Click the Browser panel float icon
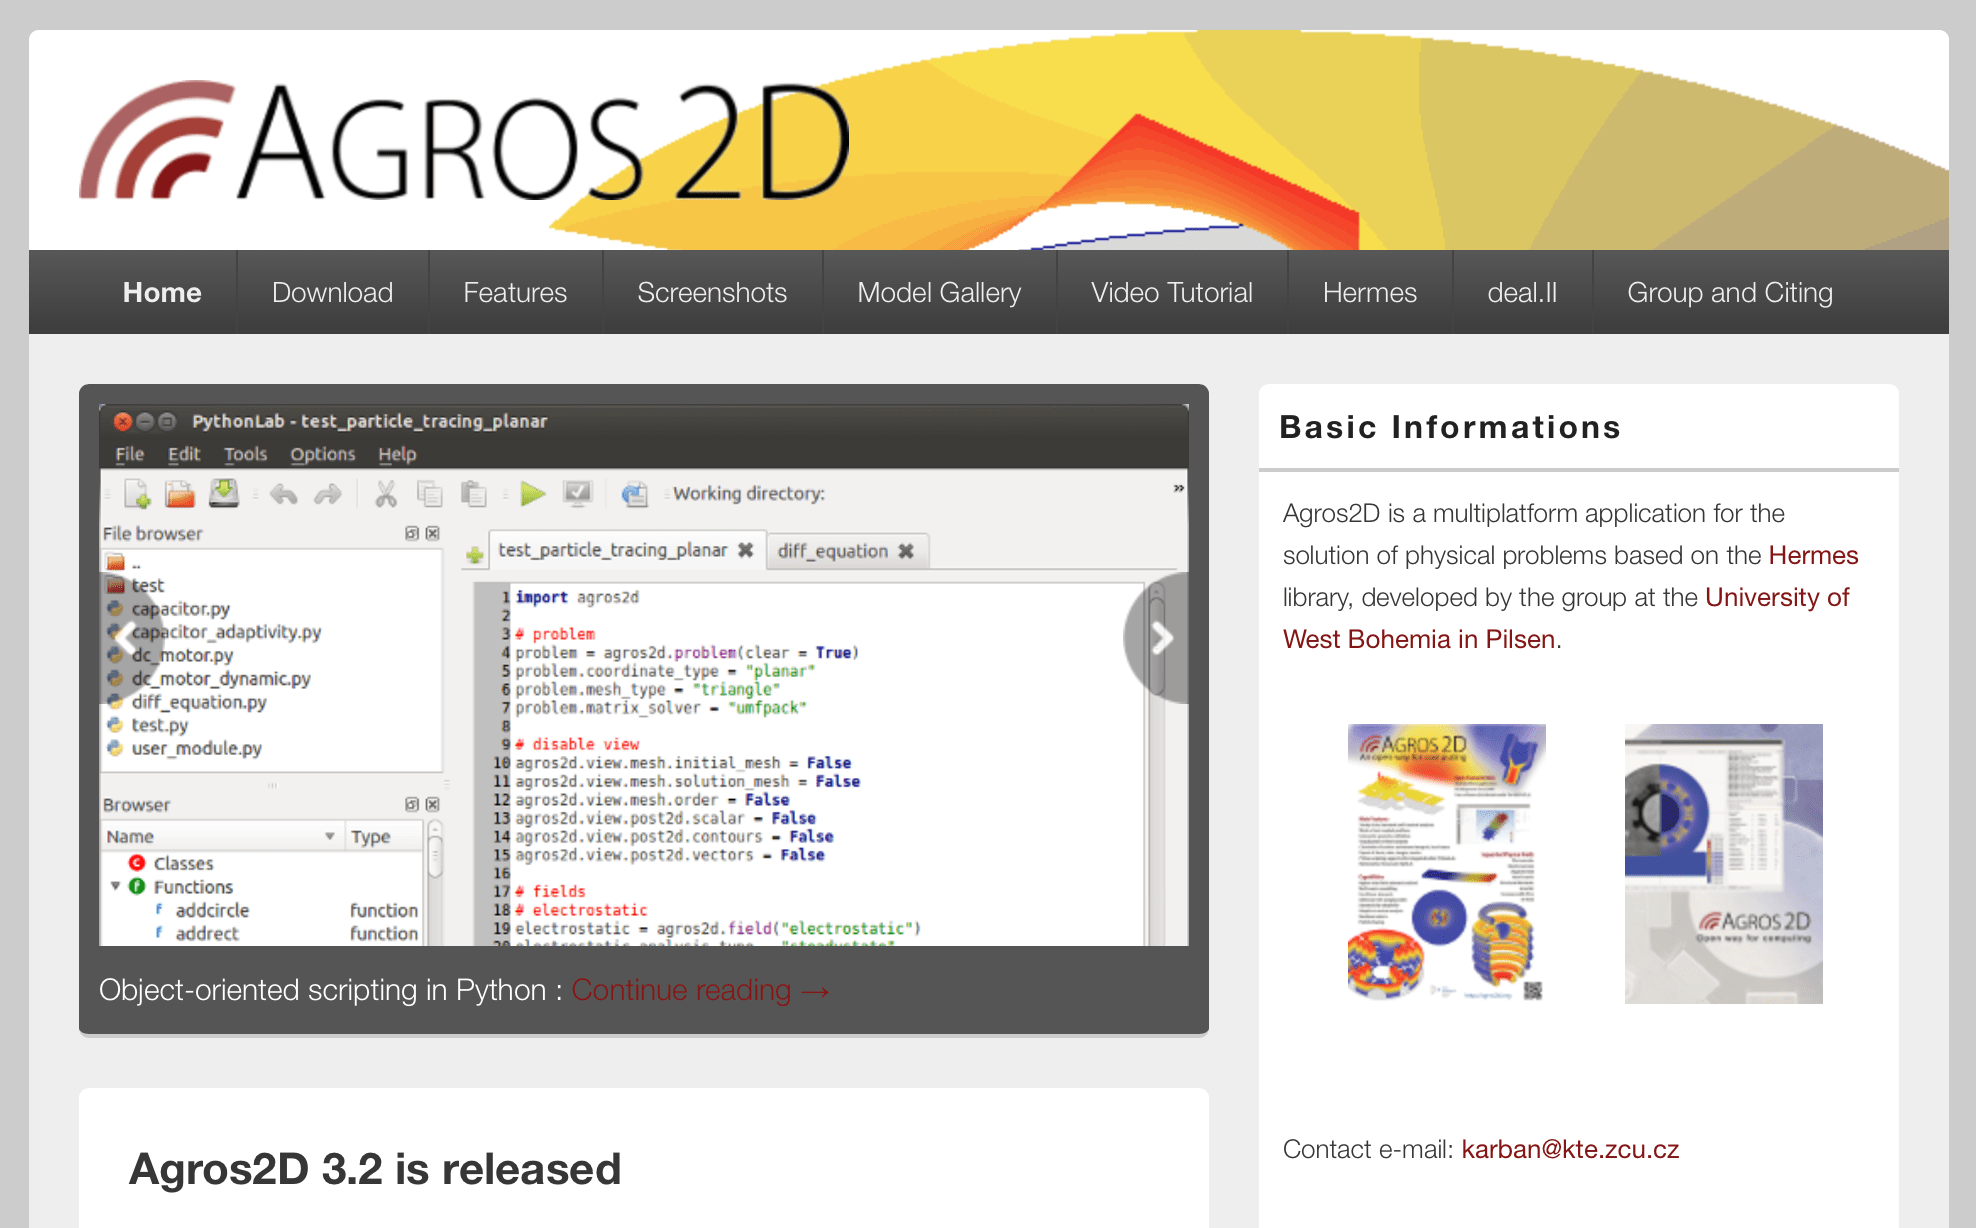1976x1228 pixels. click(412, 804)
